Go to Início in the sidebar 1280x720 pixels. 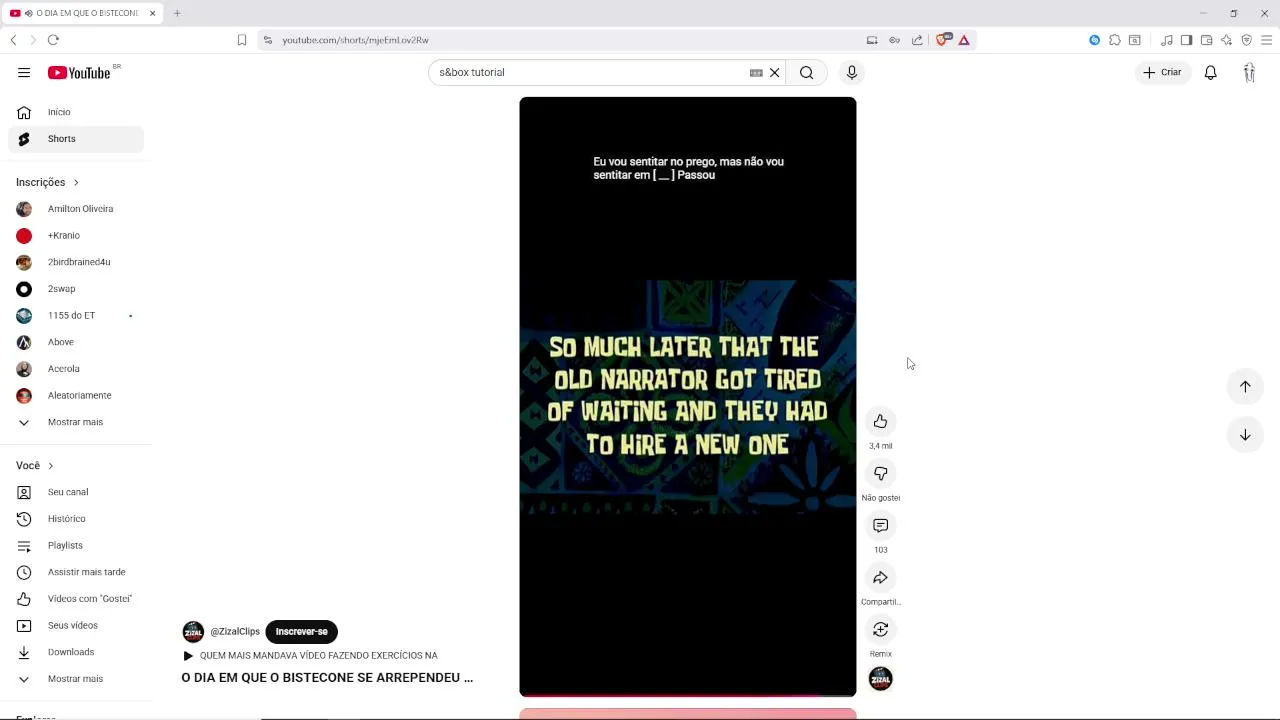pyautogui.click(x=76, y=112)
